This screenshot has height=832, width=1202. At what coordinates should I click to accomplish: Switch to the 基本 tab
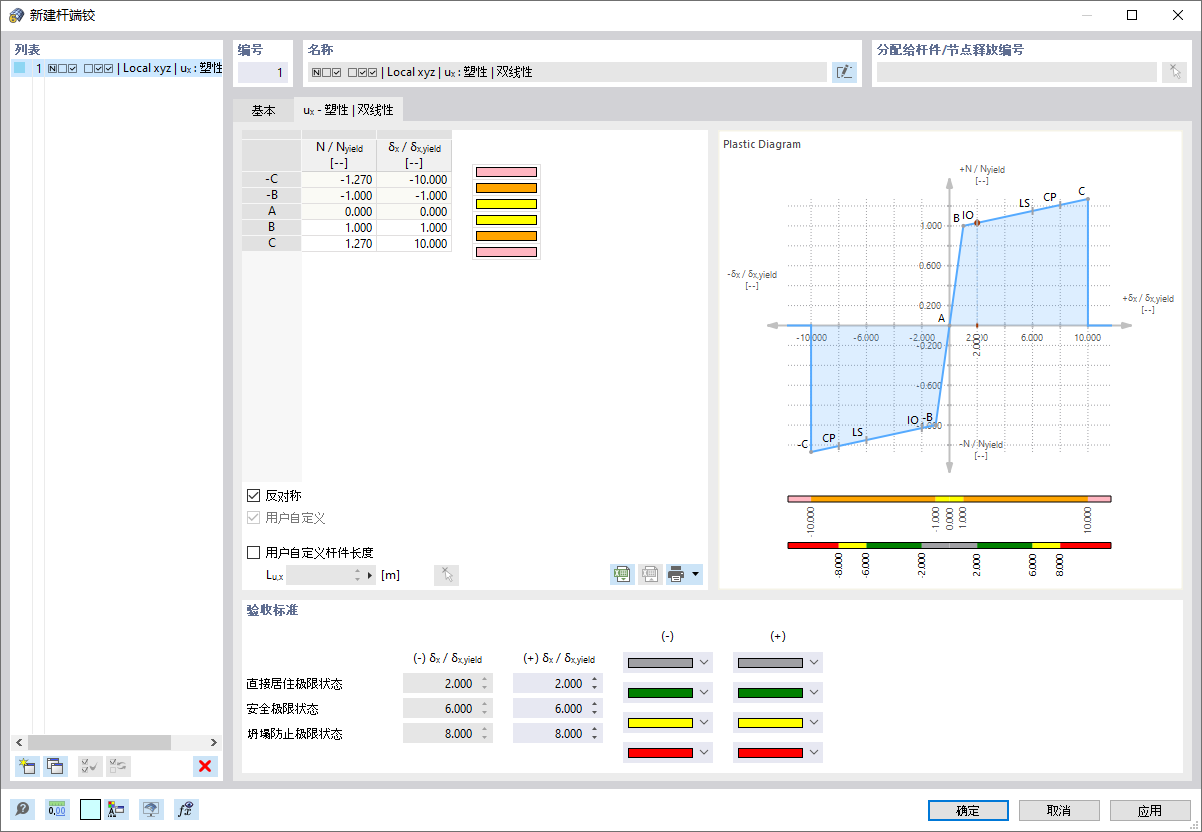263,111
